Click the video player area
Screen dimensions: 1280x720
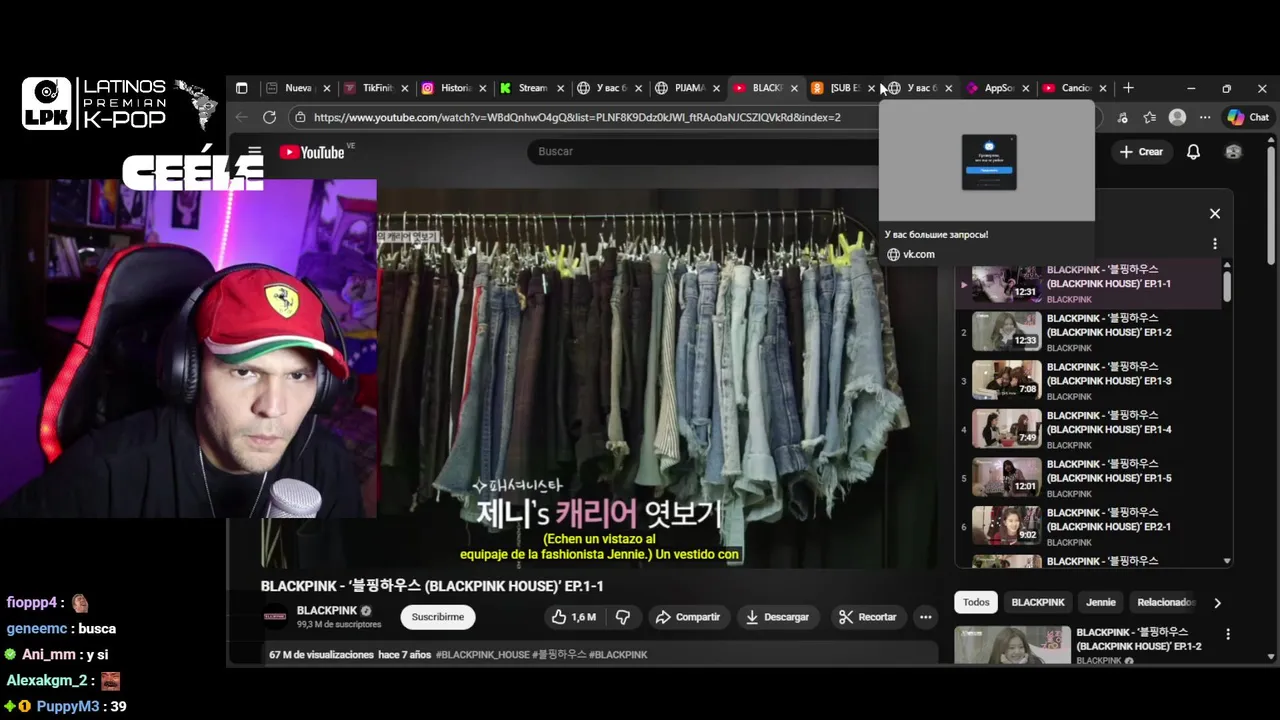click(x=600, y=378)
